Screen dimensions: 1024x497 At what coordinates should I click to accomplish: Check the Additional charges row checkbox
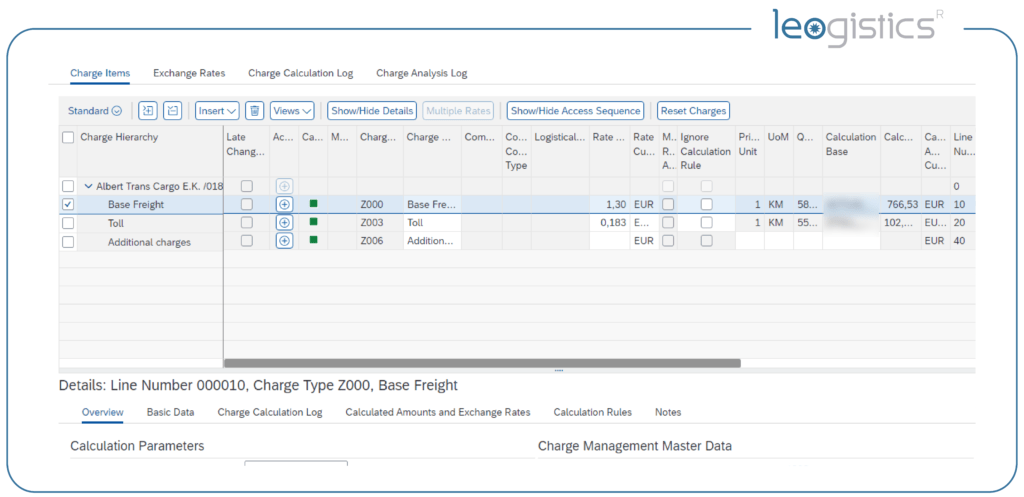[x=68, y=242]
